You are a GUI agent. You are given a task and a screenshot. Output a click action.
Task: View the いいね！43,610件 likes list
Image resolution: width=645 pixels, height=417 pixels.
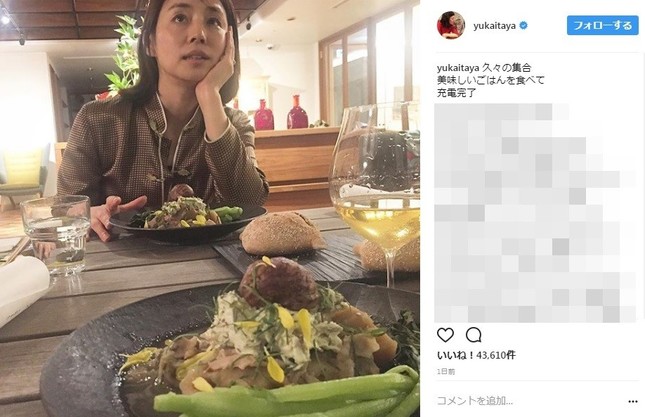tap(476, 355)
